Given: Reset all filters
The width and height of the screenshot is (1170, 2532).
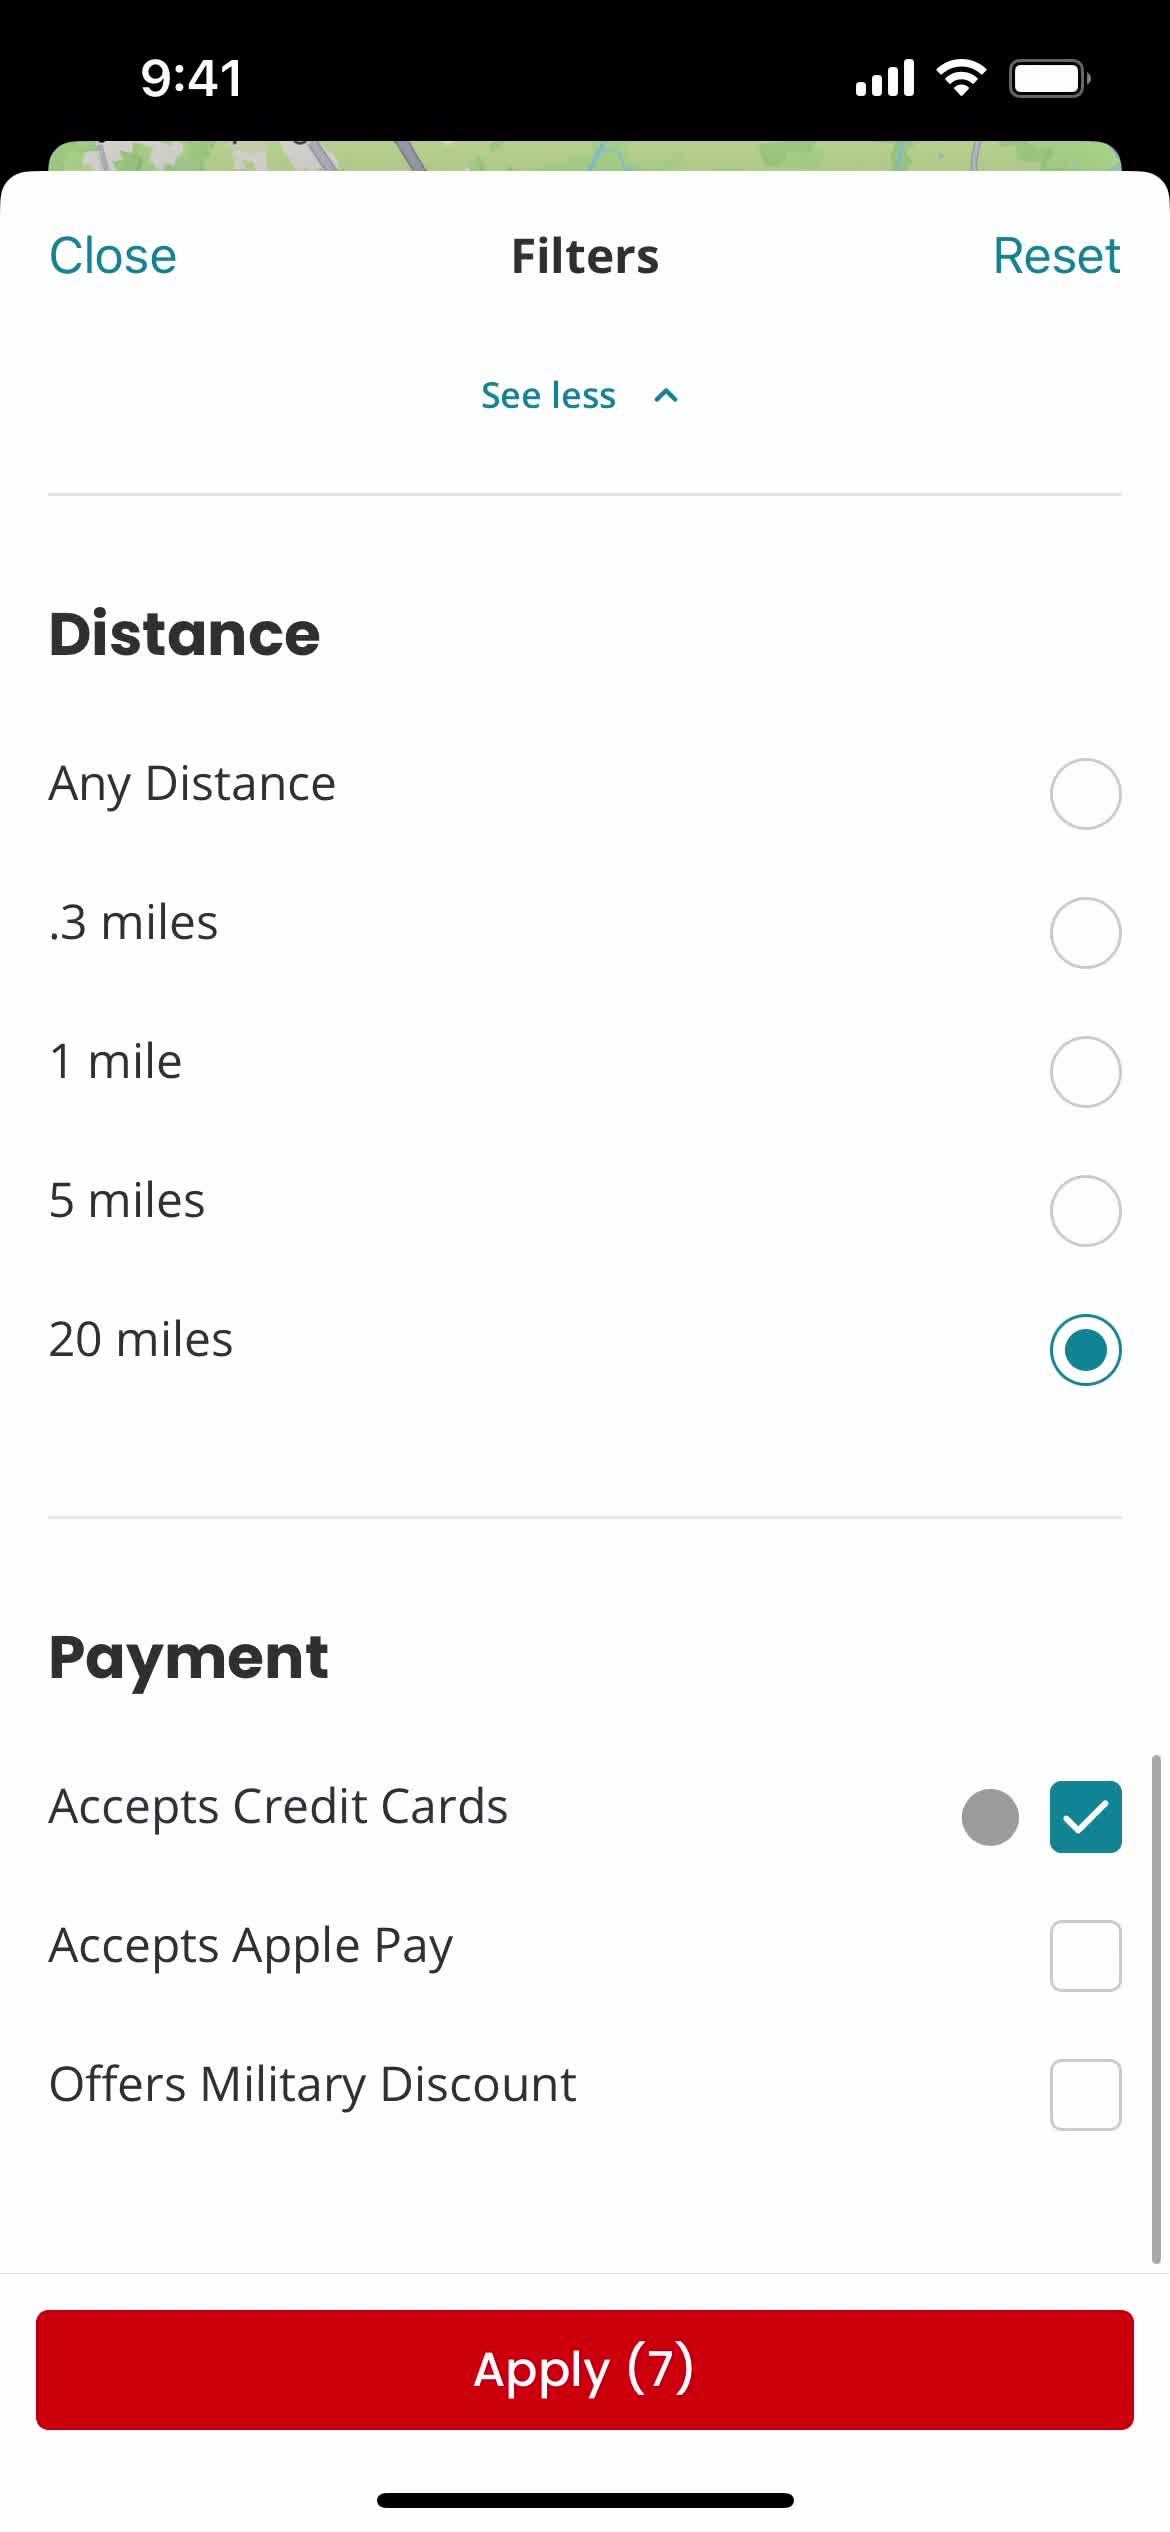Looking at the screenshot, I should point(1056,256).
